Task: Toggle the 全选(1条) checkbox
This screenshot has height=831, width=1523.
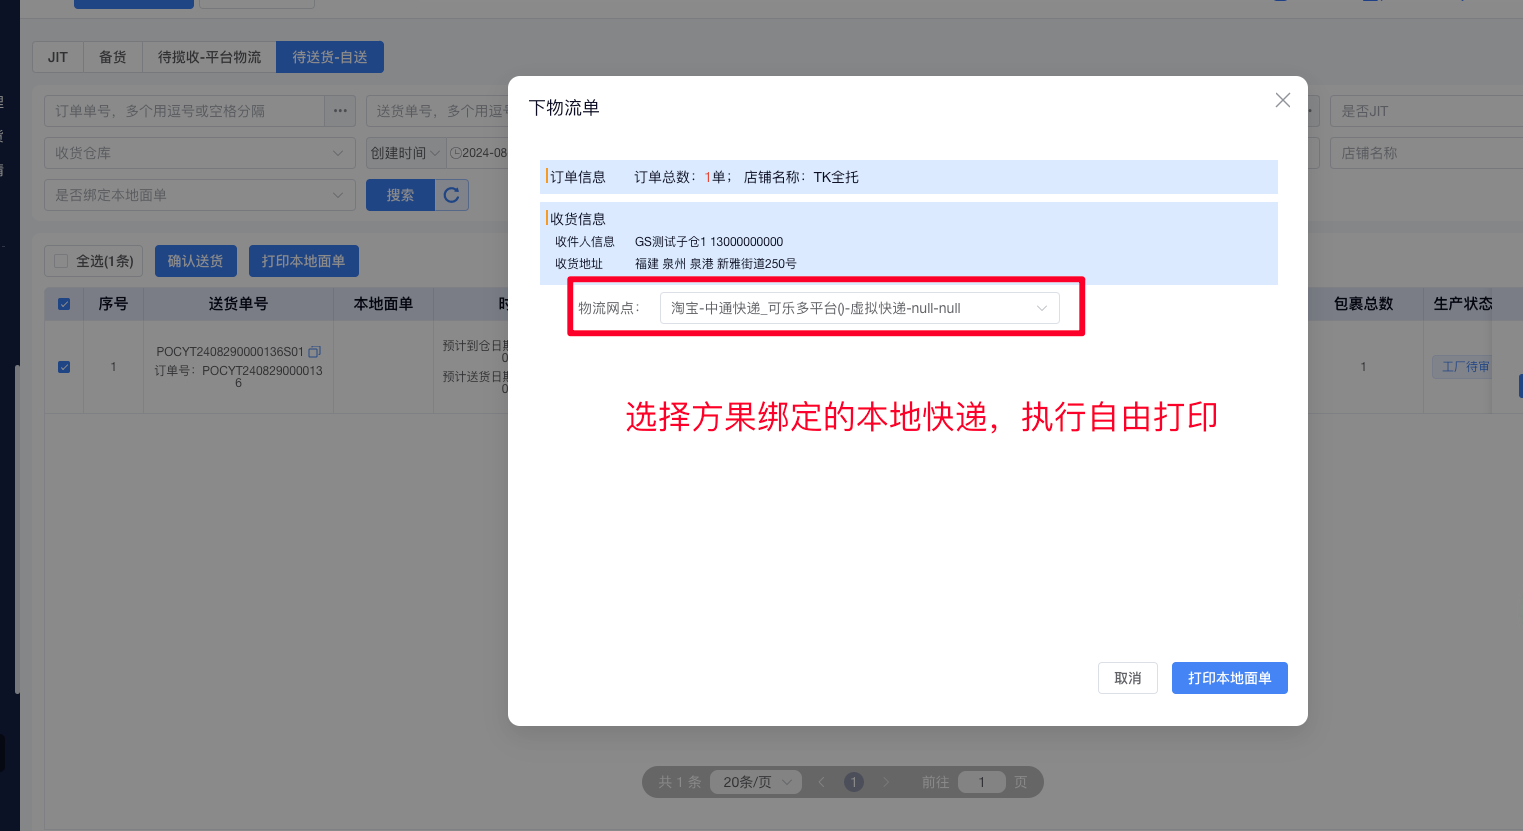Action: [61, 261]
